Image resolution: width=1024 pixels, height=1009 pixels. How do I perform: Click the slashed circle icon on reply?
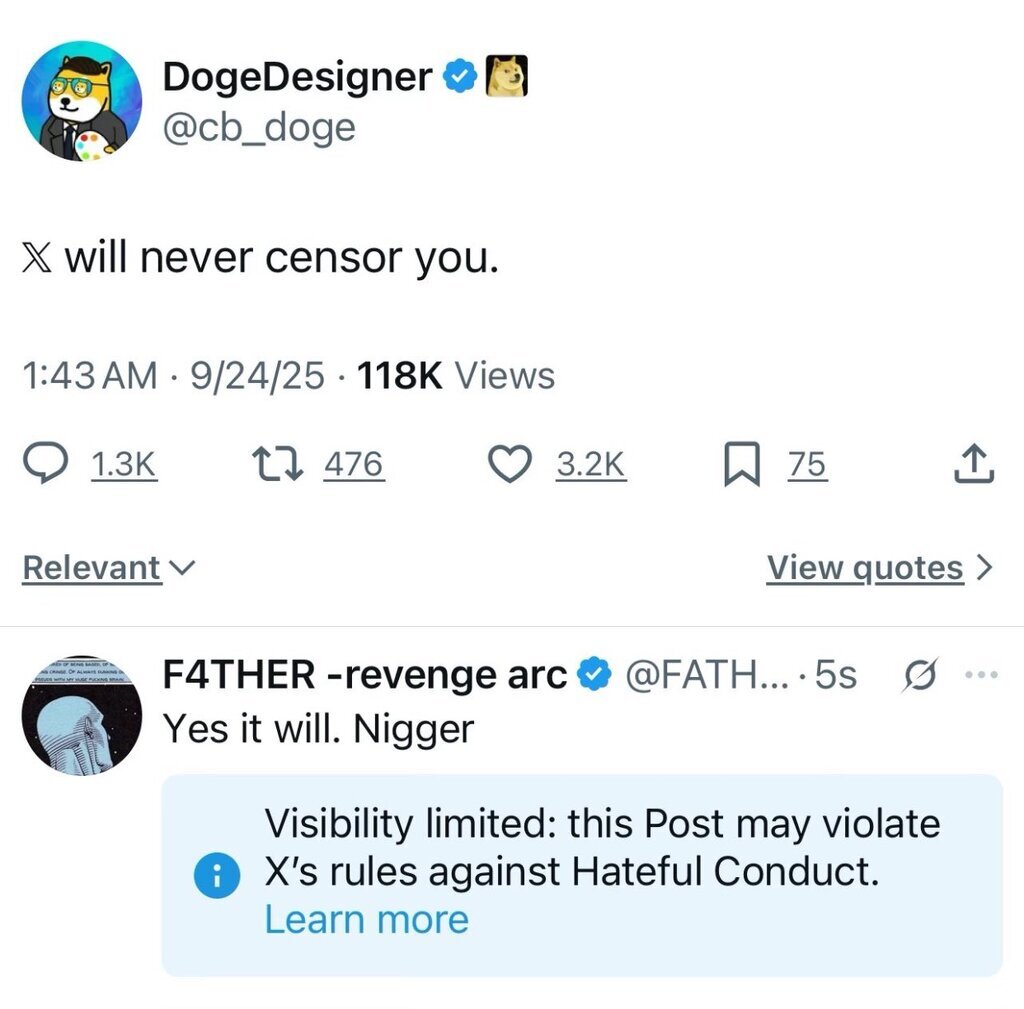(x=919, y=676)
